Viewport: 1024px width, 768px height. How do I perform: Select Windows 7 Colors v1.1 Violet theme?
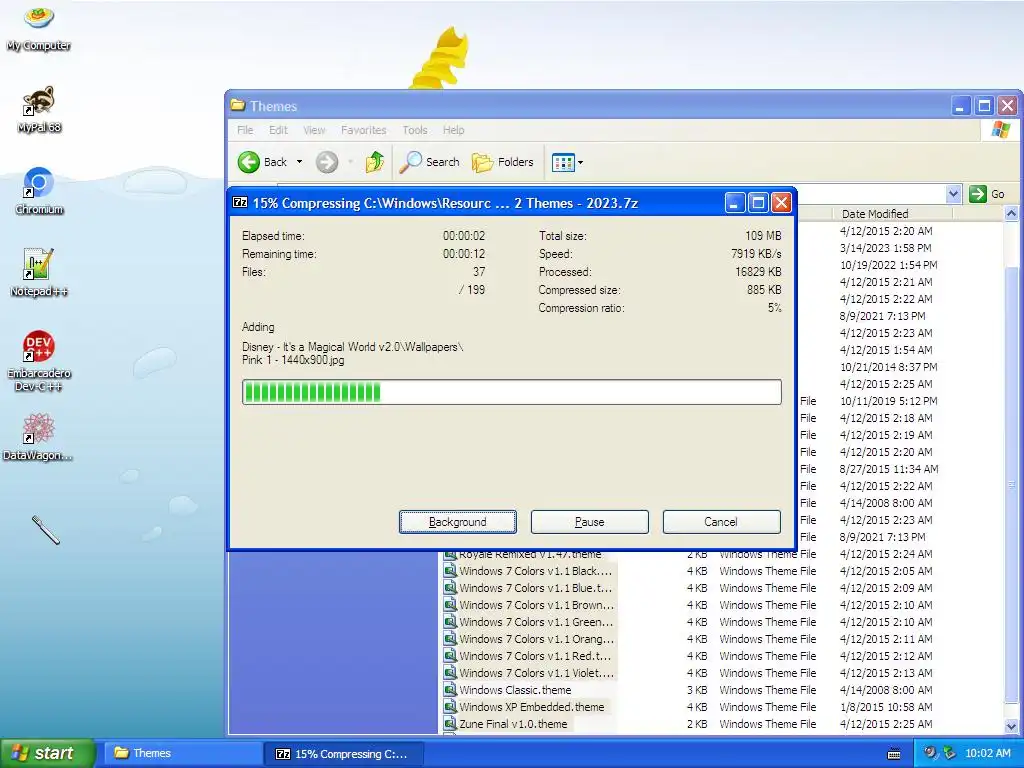click(536, 673)
